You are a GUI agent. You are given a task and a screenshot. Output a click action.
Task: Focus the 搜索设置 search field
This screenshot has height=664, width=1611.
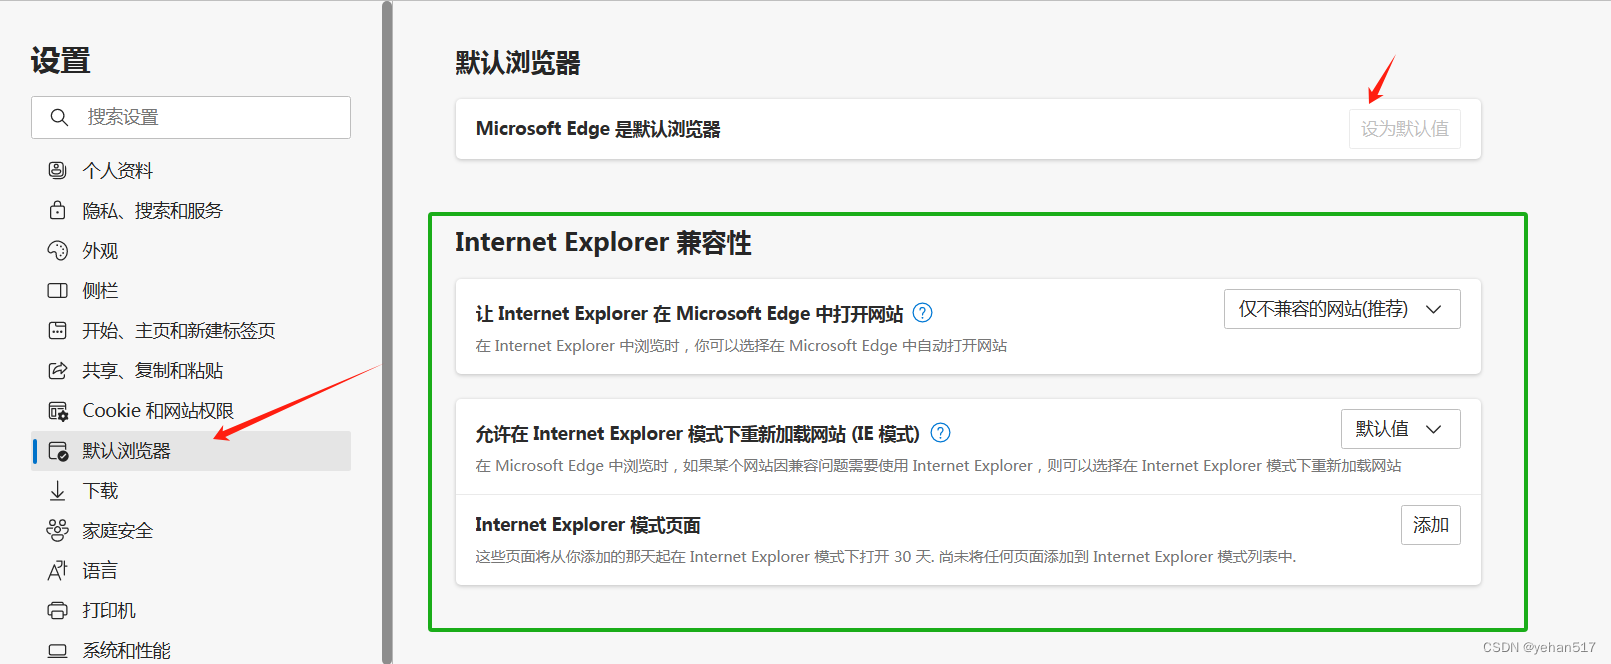point(191,117)
